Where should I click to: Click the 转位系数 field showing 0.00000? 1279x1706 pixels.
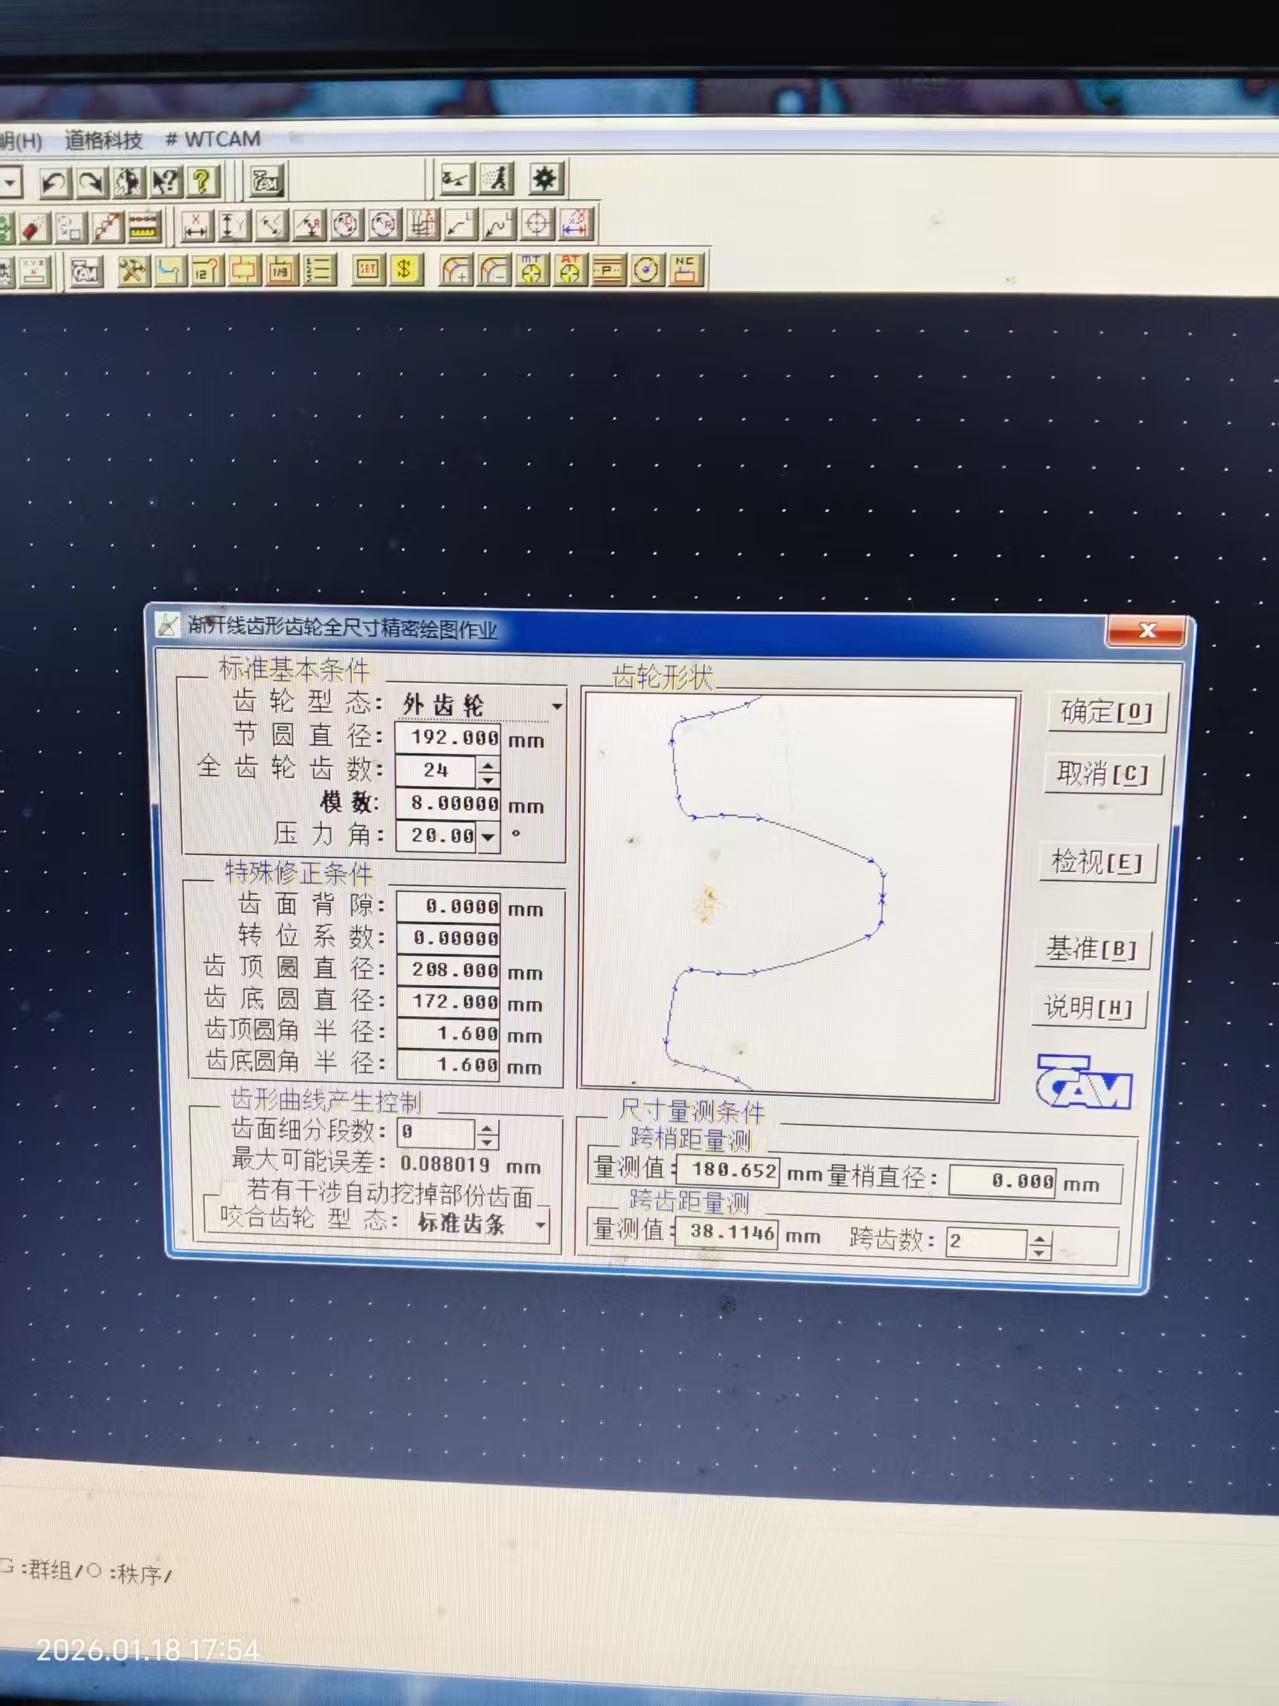pyautogui.click(x=449, y=938)
